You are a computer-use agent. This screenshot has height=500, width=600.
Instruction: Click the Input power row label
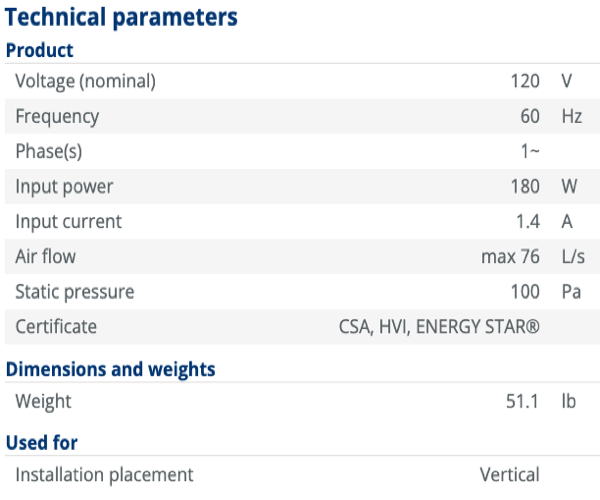click(64, 187)
